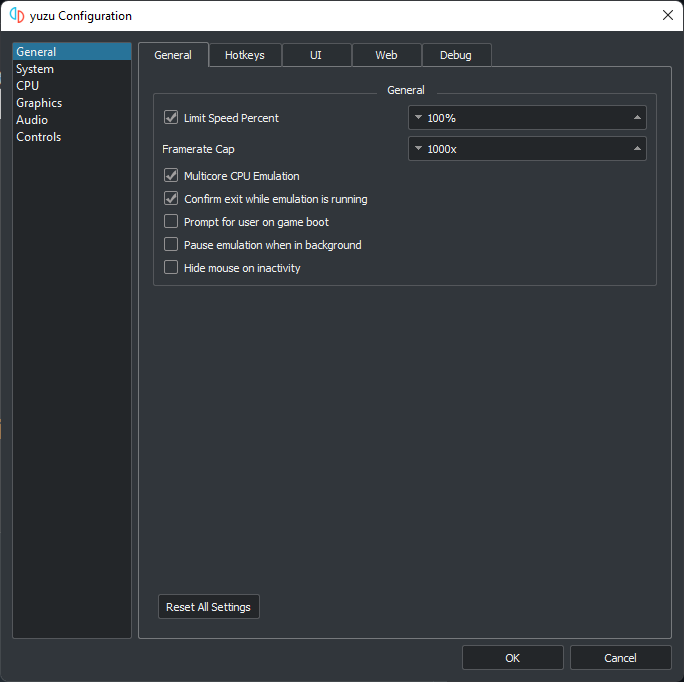Switch to the Web tab
This screenshot has height=682, width=684.
[x=386, y=55]
